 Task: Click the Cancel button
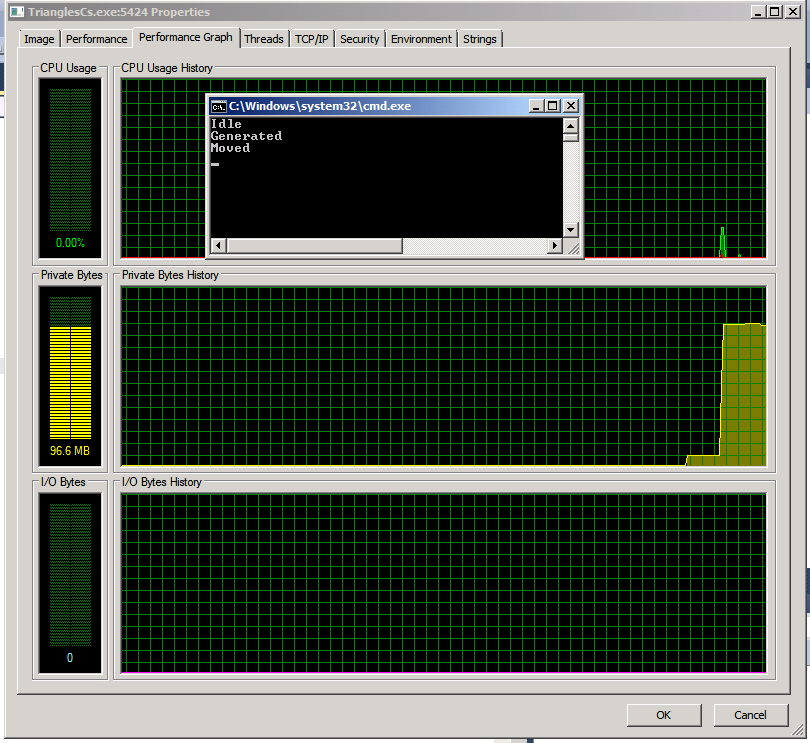[x=751, y=715]
